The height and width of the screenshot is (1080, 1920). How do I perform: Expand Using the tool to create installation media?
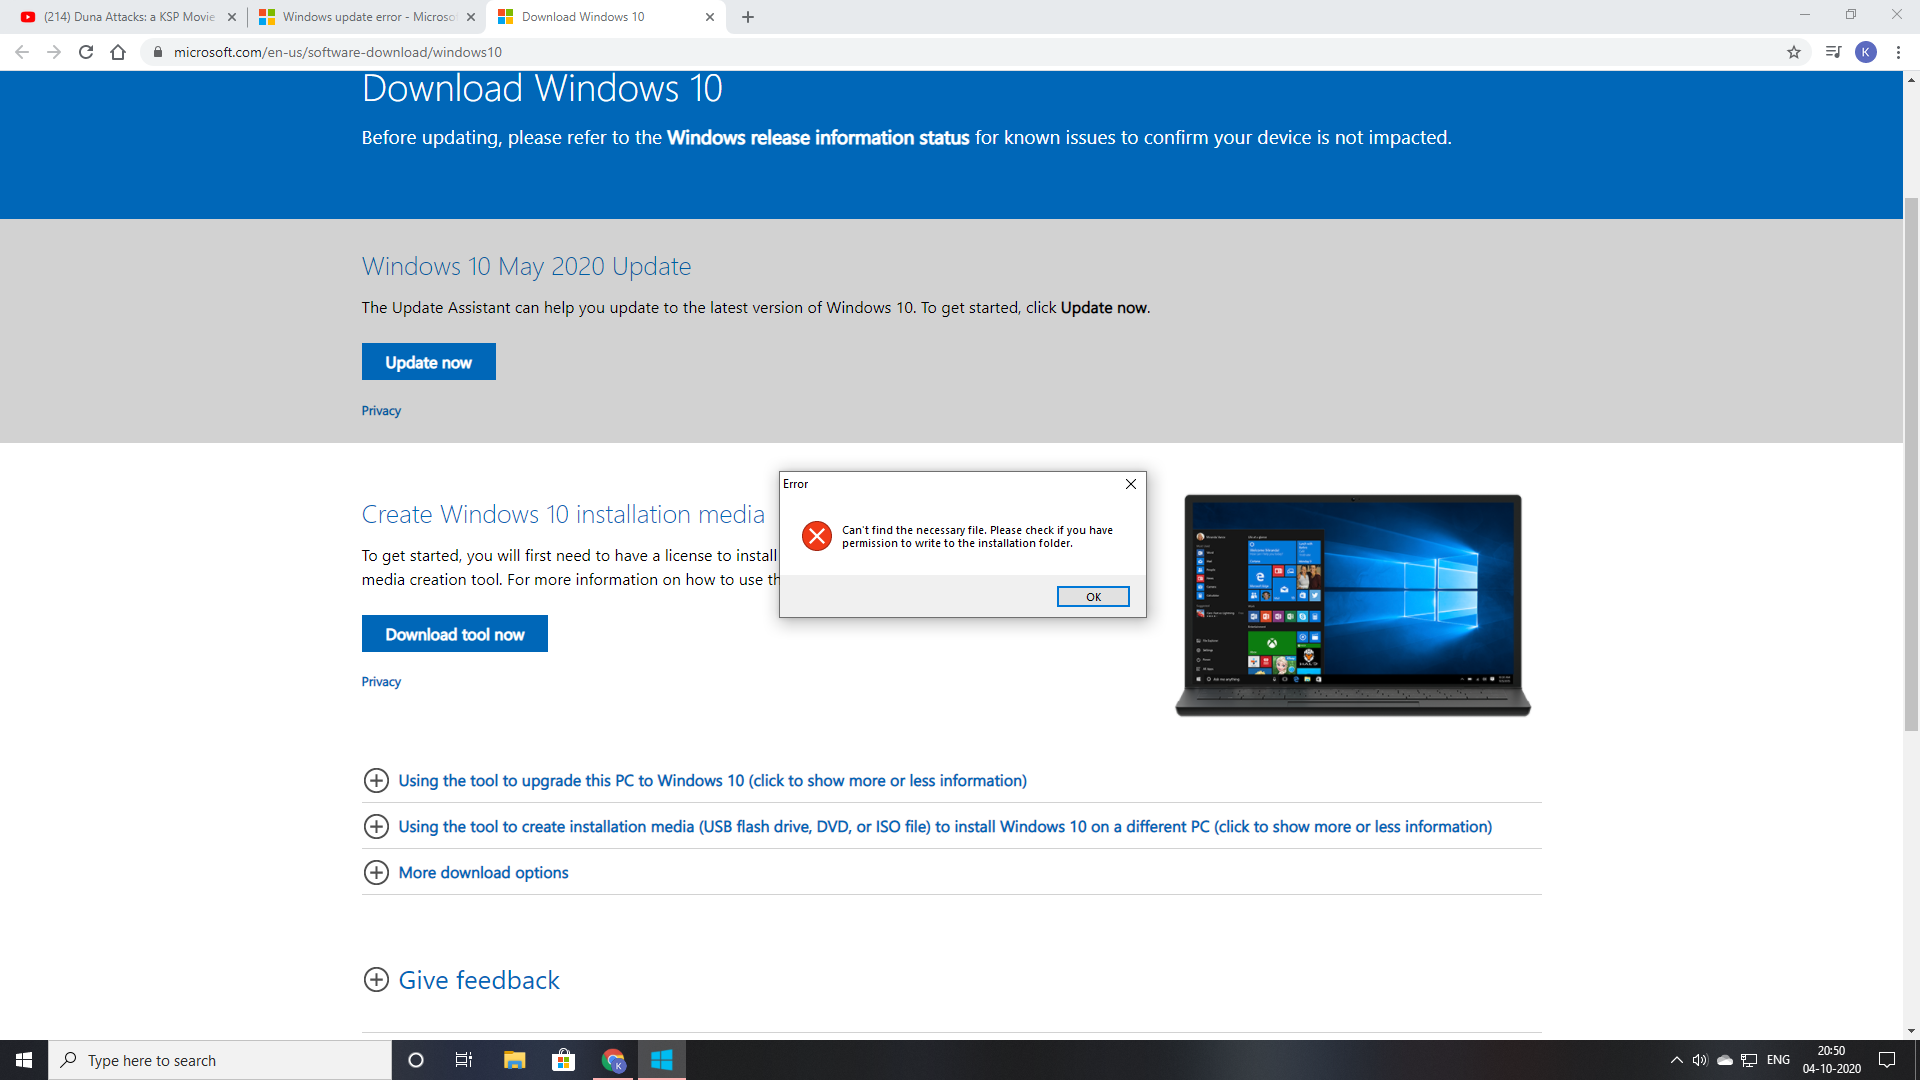coord(927,827)
